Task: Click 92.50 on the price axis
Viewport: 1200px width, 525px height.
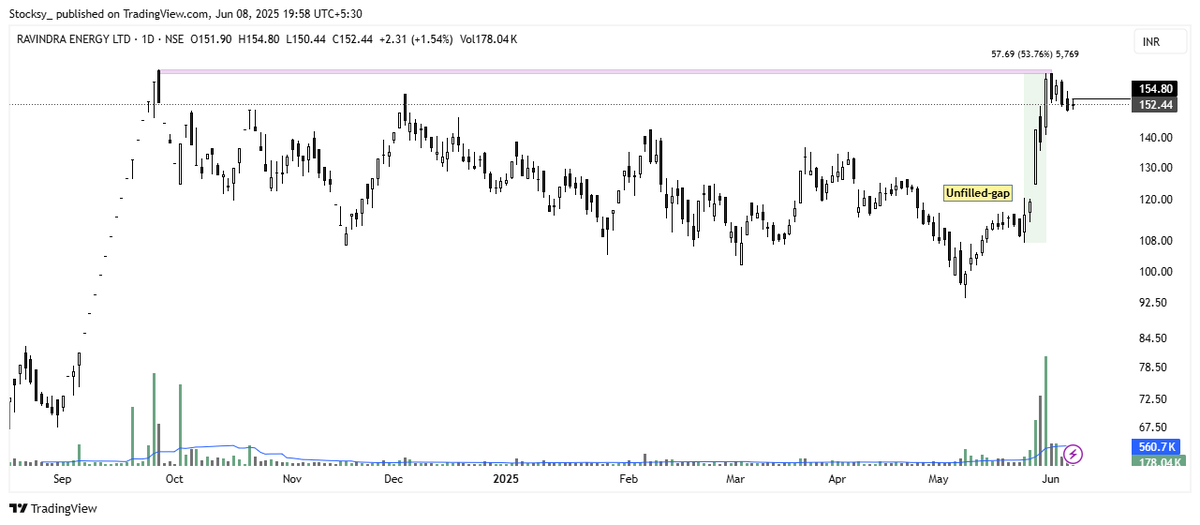Action: tap(1151, 303)
